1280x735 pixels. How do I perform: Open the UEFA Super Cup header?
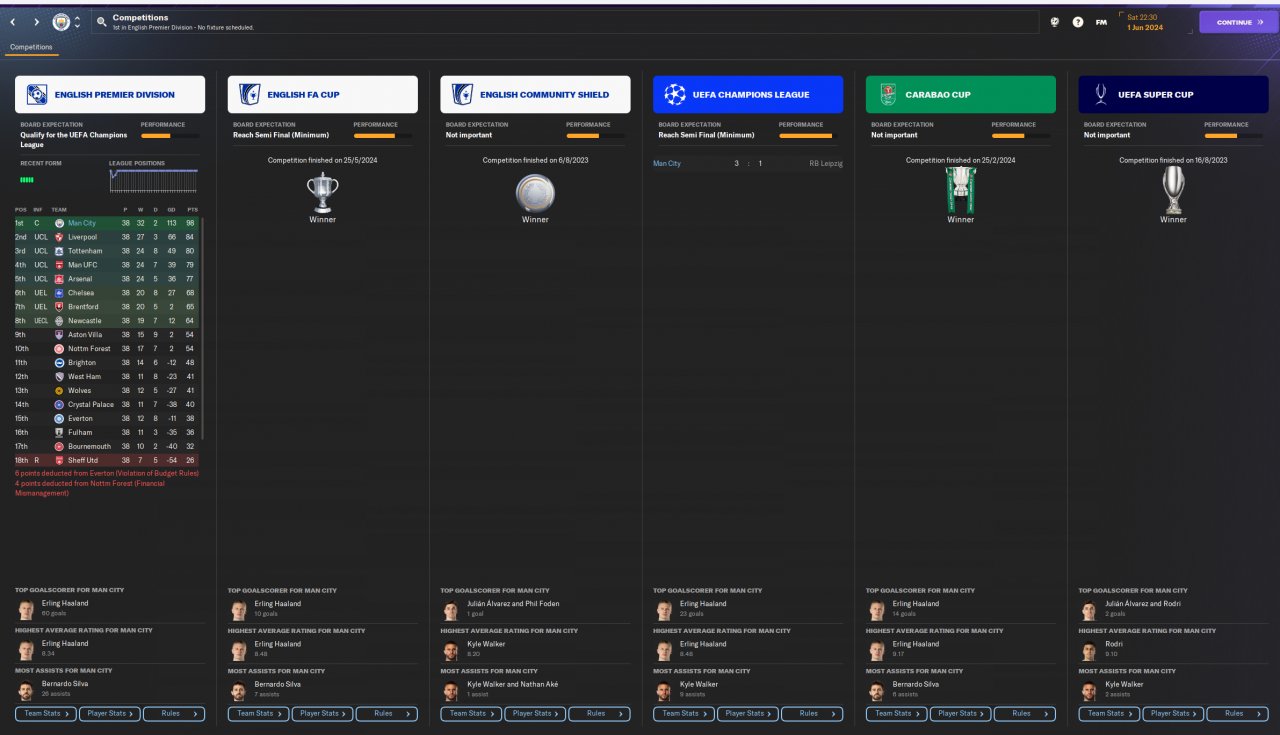(x=1174, y=95)
